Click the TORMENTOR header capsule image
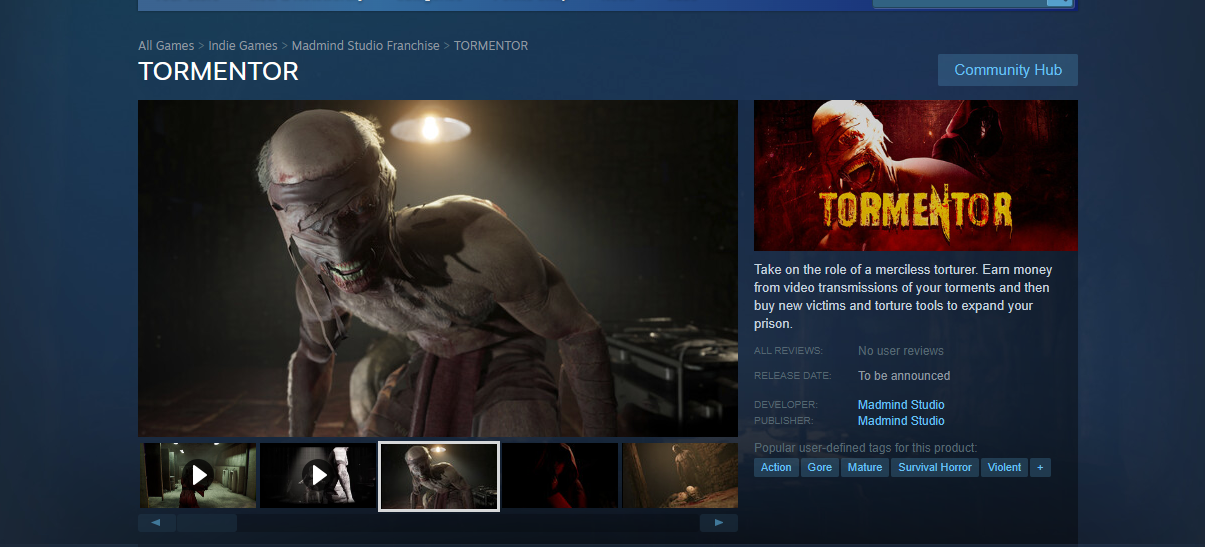This screenshot has width=1205, height=547. pyautogui.click(x=916, y=175)
